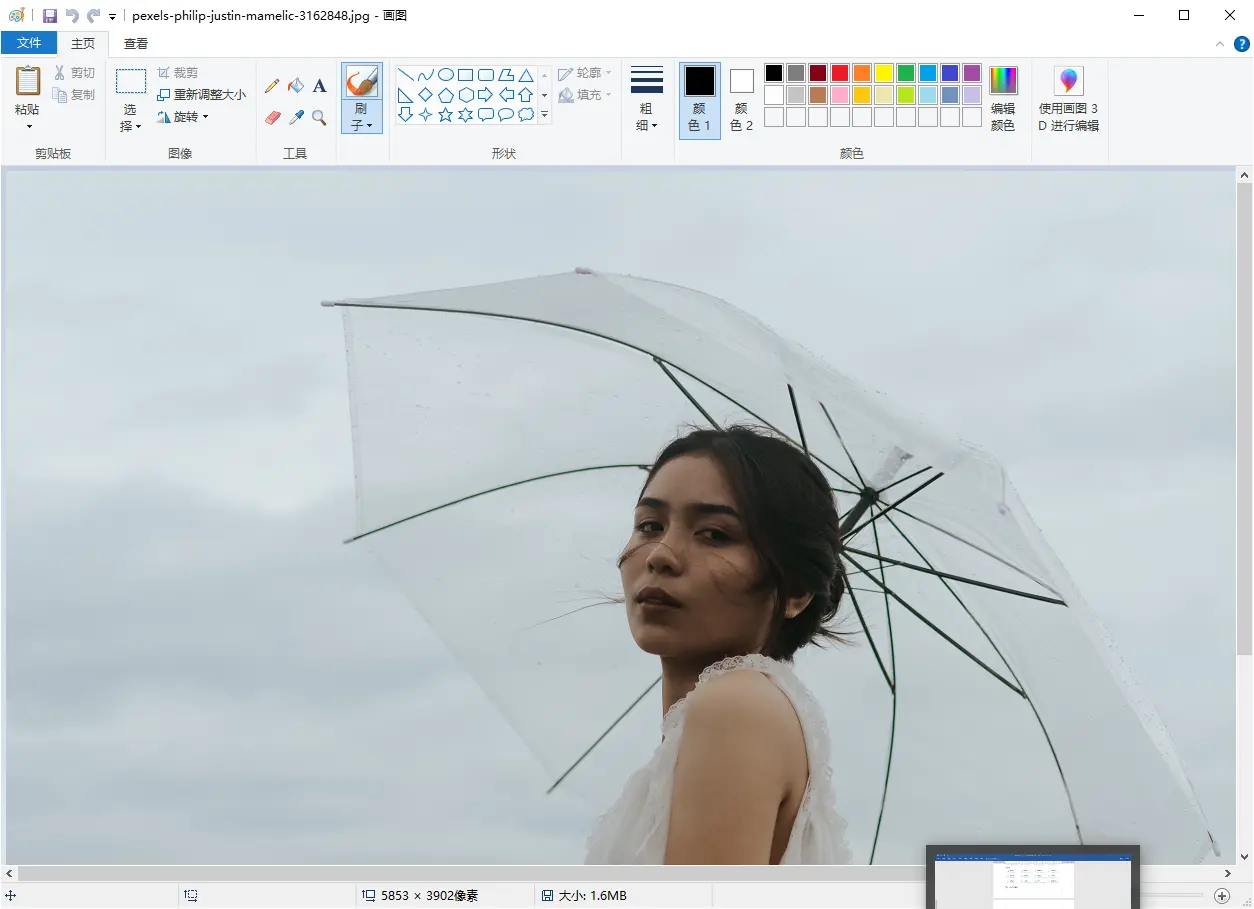Select the Magnifier tool
The height and width of the screenshot is (909, 1254).
click(320, 118)
